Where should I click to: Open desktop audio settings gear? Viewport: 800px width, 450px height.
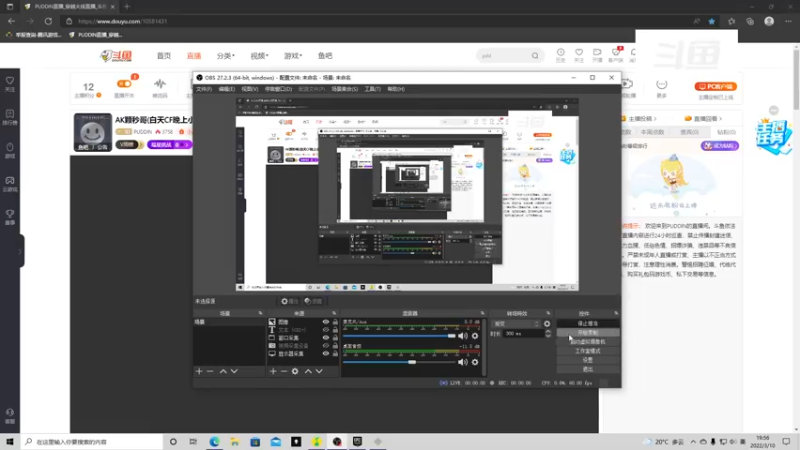pyautogui.click(x=475, y=362)
